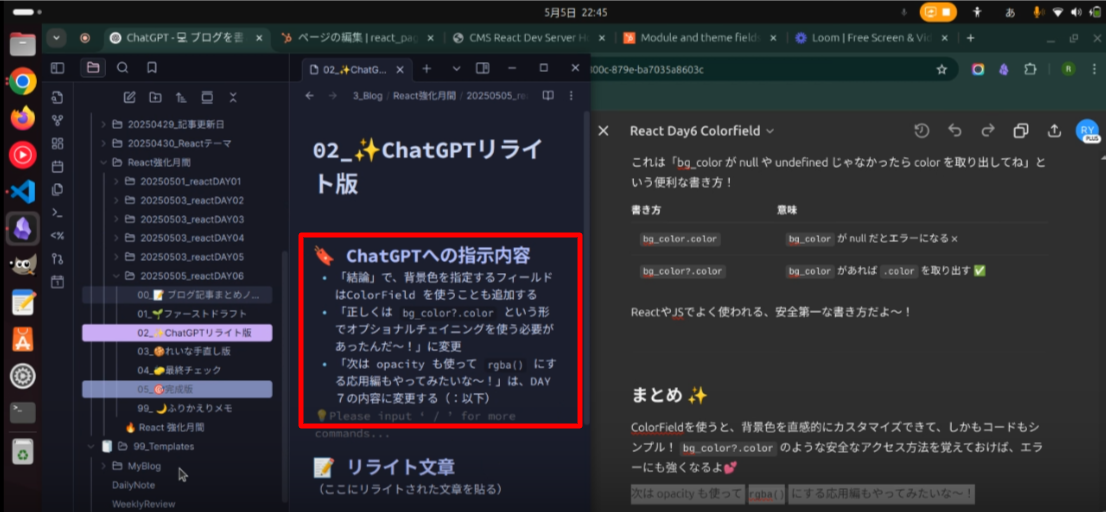Switch to the ページの編集 Chrome tab
The width and height of the screenshot is (1106, 512).
(359, 38)
